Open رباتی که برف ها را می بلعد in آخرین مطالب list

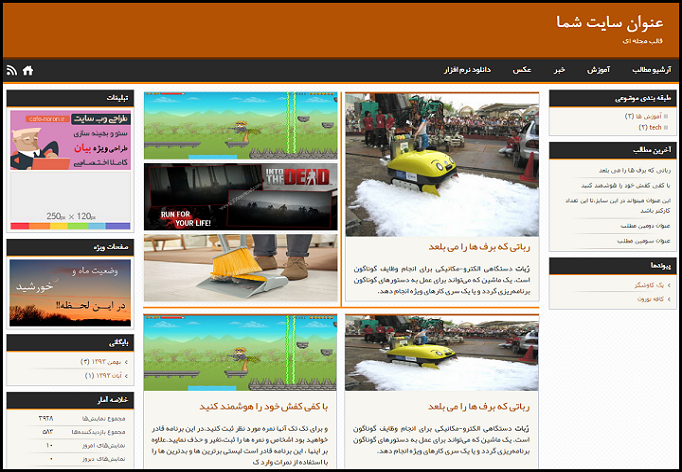pyautogui.click(x=634, y=171)
